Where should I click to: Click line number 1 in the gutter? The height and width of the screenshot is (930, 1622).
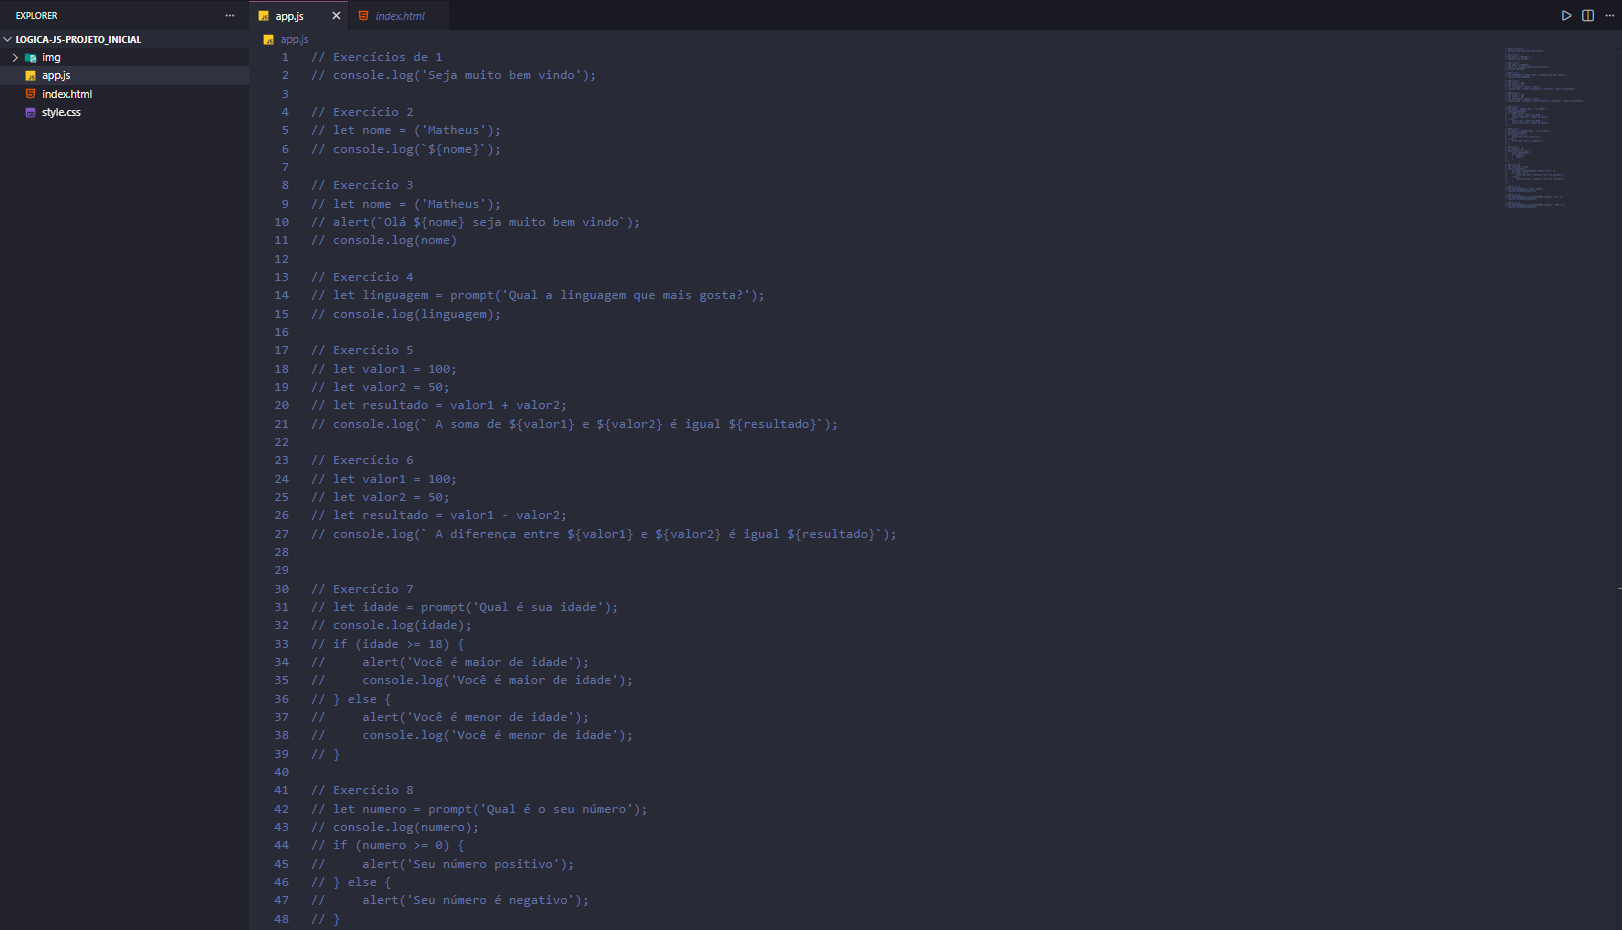pos(285,57)
